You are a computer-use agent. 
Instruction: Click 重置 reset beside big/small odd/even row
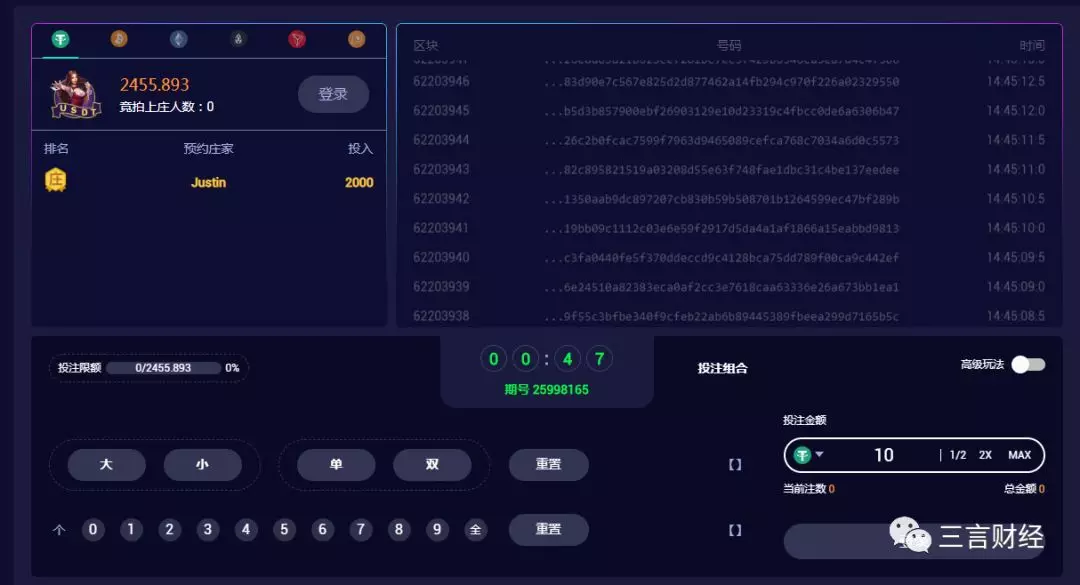549,464
